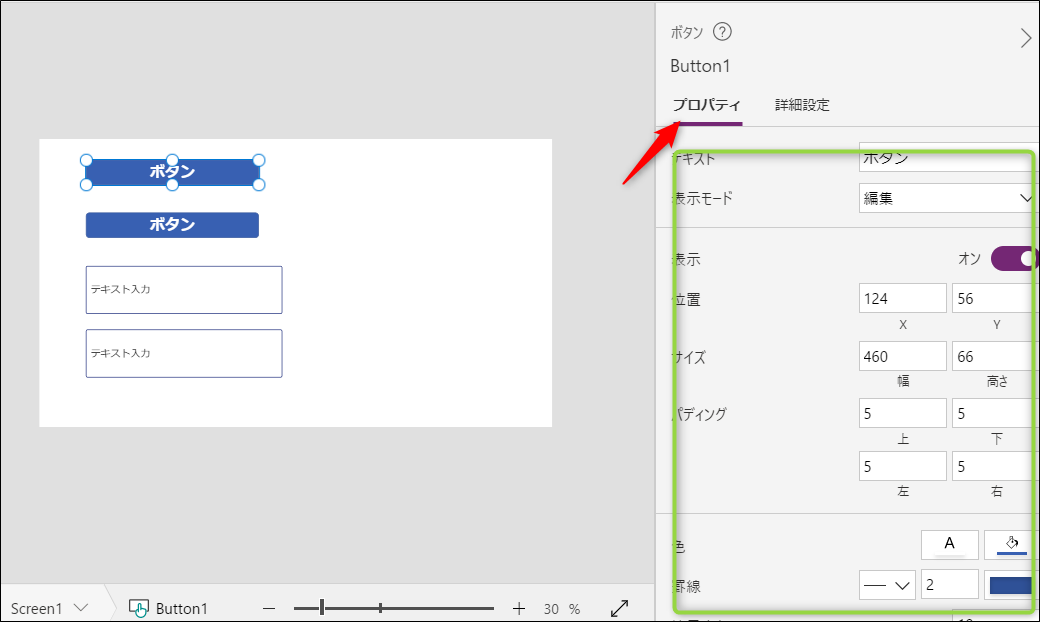This screenshot has width=1040, height=622.
Task: Edit the top padding field
Action: (x=903, y=413)
